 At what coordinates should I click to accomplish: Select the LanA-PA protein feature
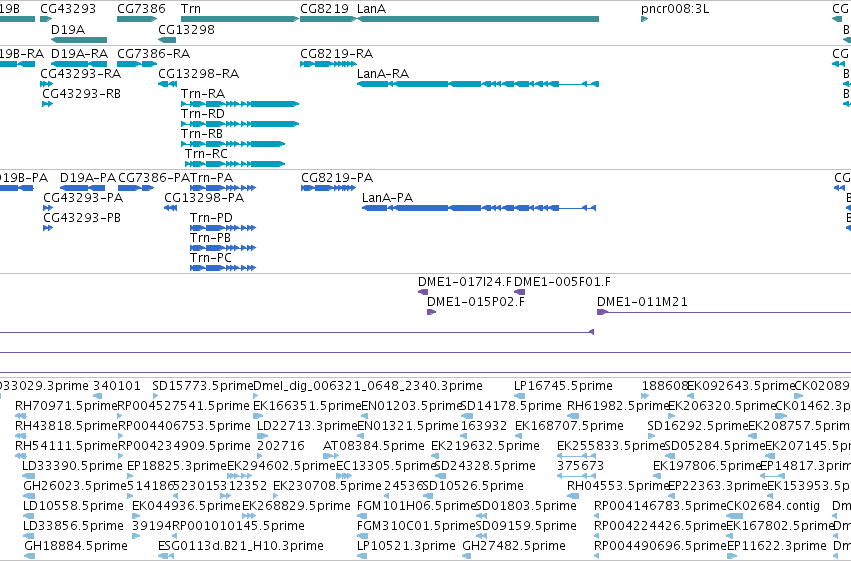[x=479, y=208]
